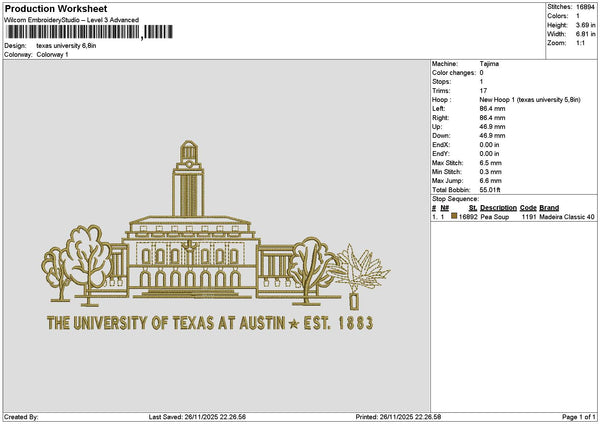Click Total Bobbin value "55.01ft"
The height and width of the screenshot is (424, 600).
point(490,190)
